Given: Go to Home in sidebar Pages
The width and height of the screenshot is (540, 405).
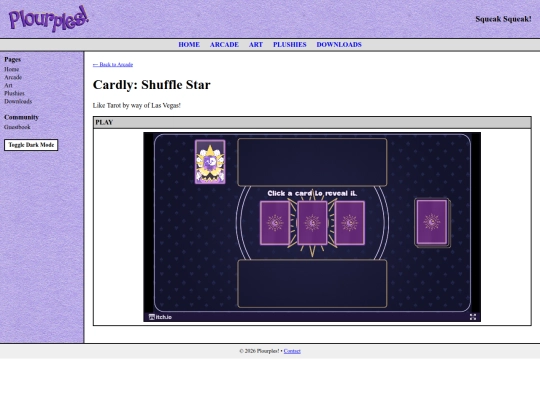Looking at the screenshot, I should pyautogui.click(x=11, y=69).
